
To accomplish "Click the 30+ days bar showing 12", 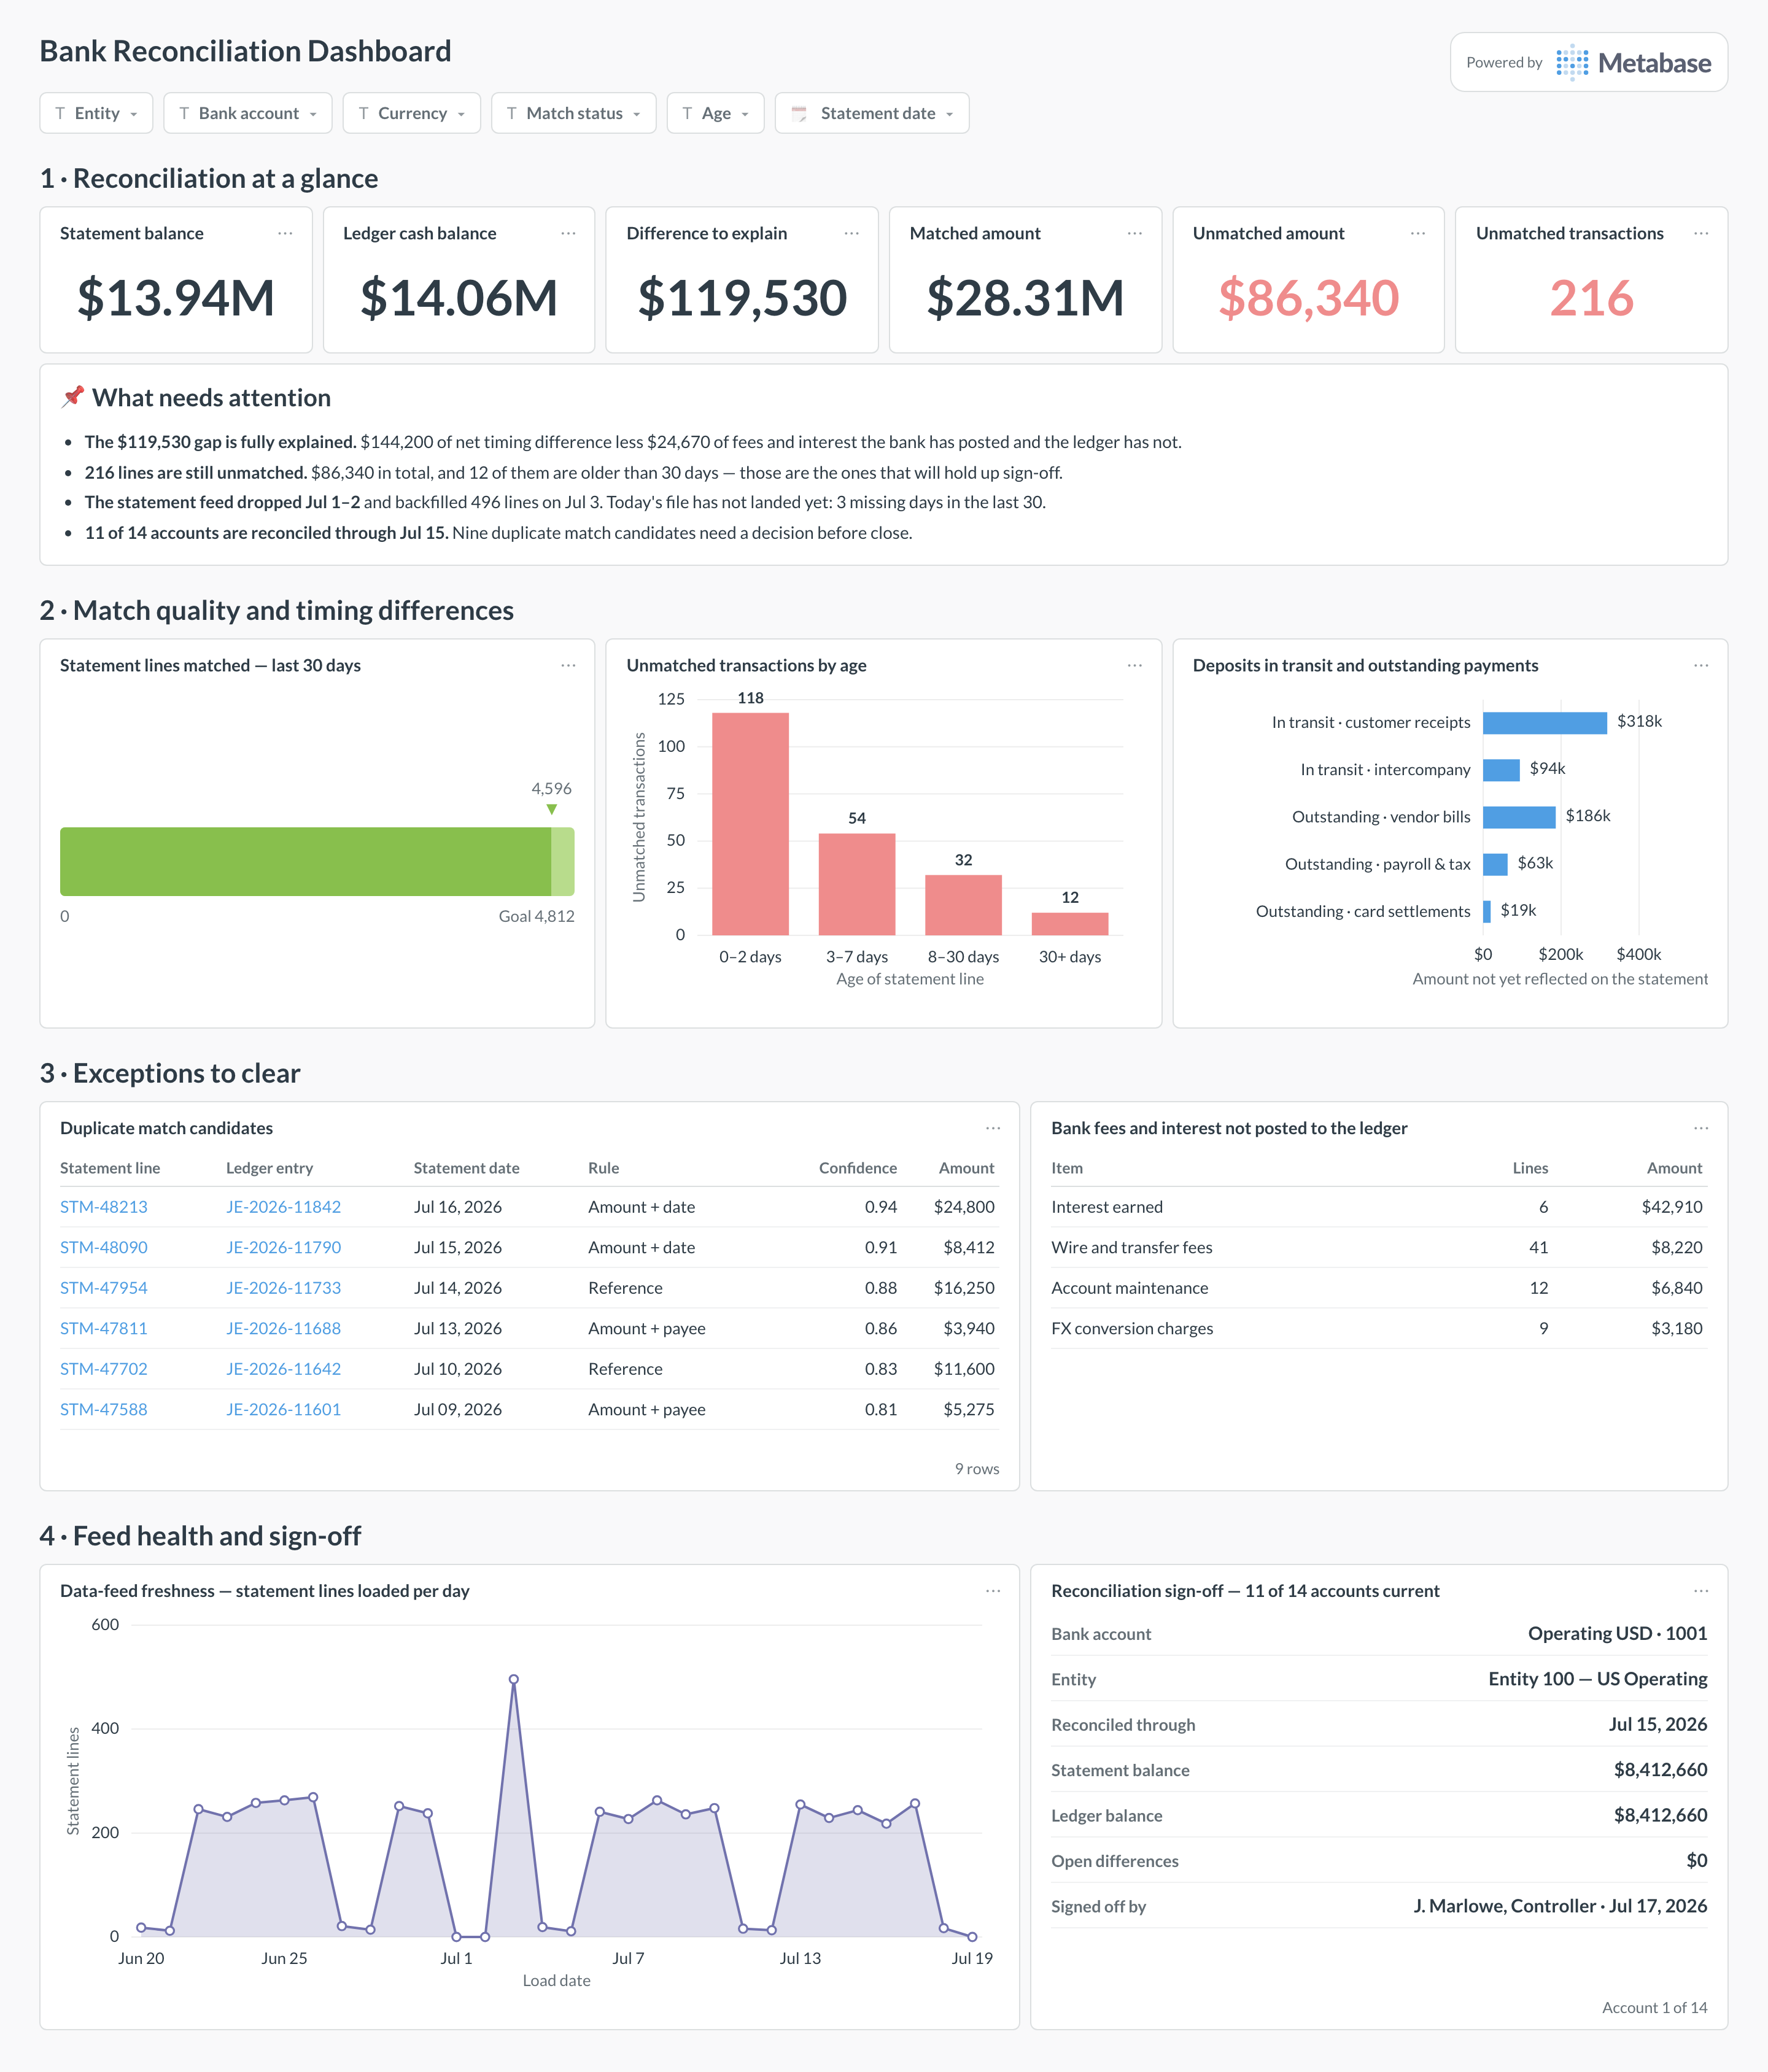I will tap(1070, 924).
